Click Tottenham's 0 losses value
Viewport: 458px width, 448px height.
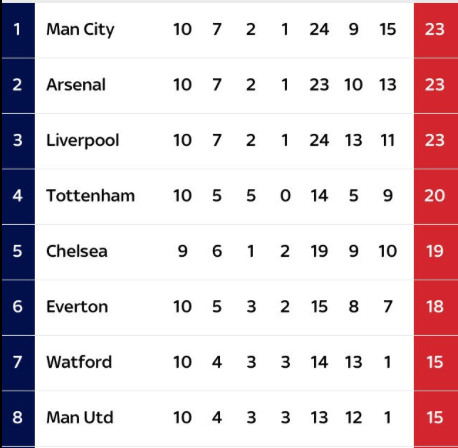pyautogui.click(x=285, y=196)
